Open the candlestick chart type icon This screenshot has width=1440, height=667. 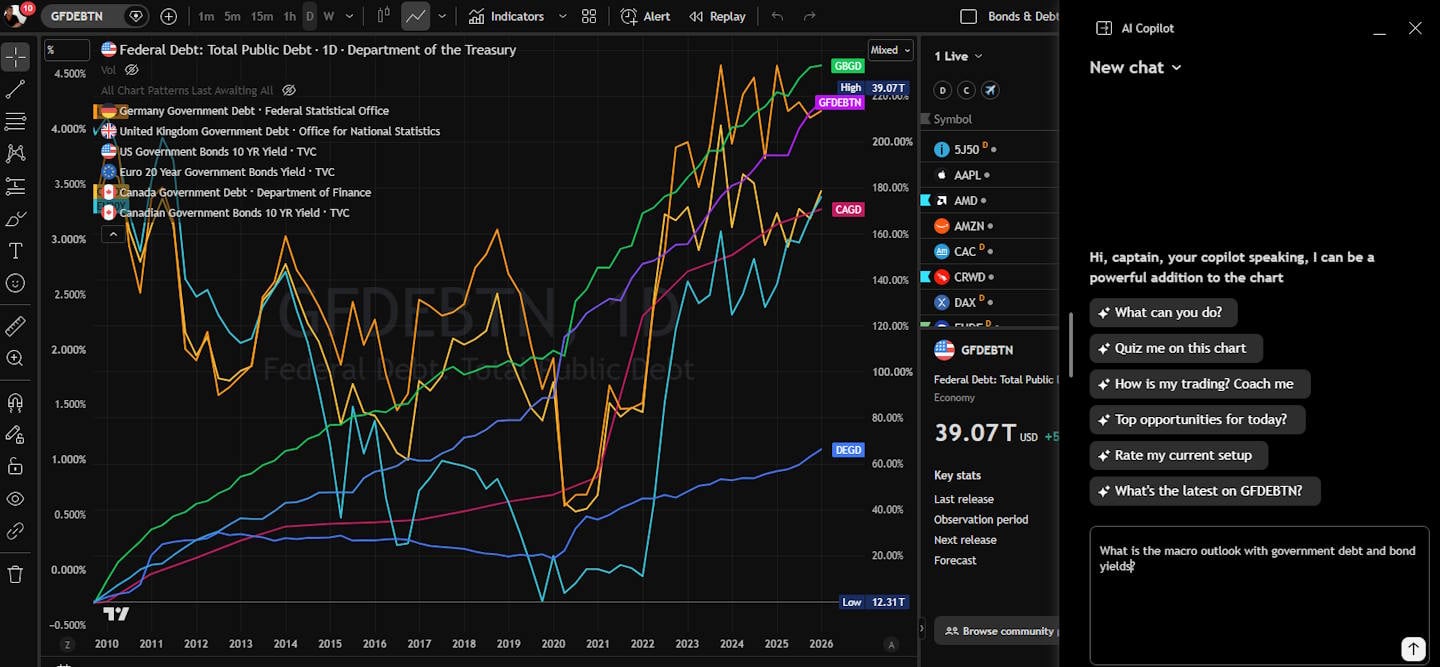coord(384,16)
